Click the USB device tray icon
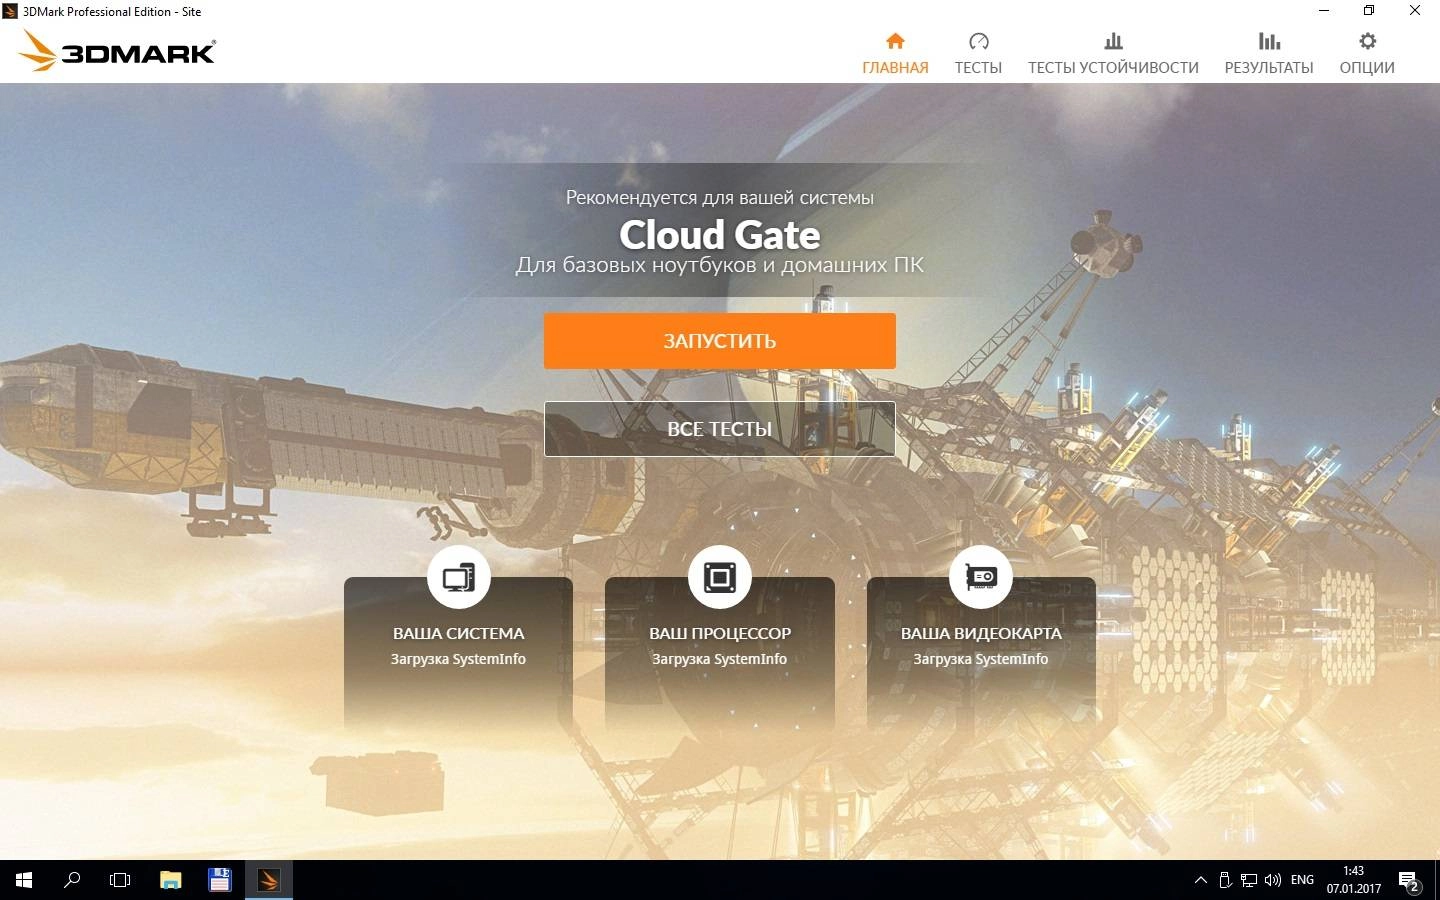This screenshot has width=1440, height=900. [1225, 880]
